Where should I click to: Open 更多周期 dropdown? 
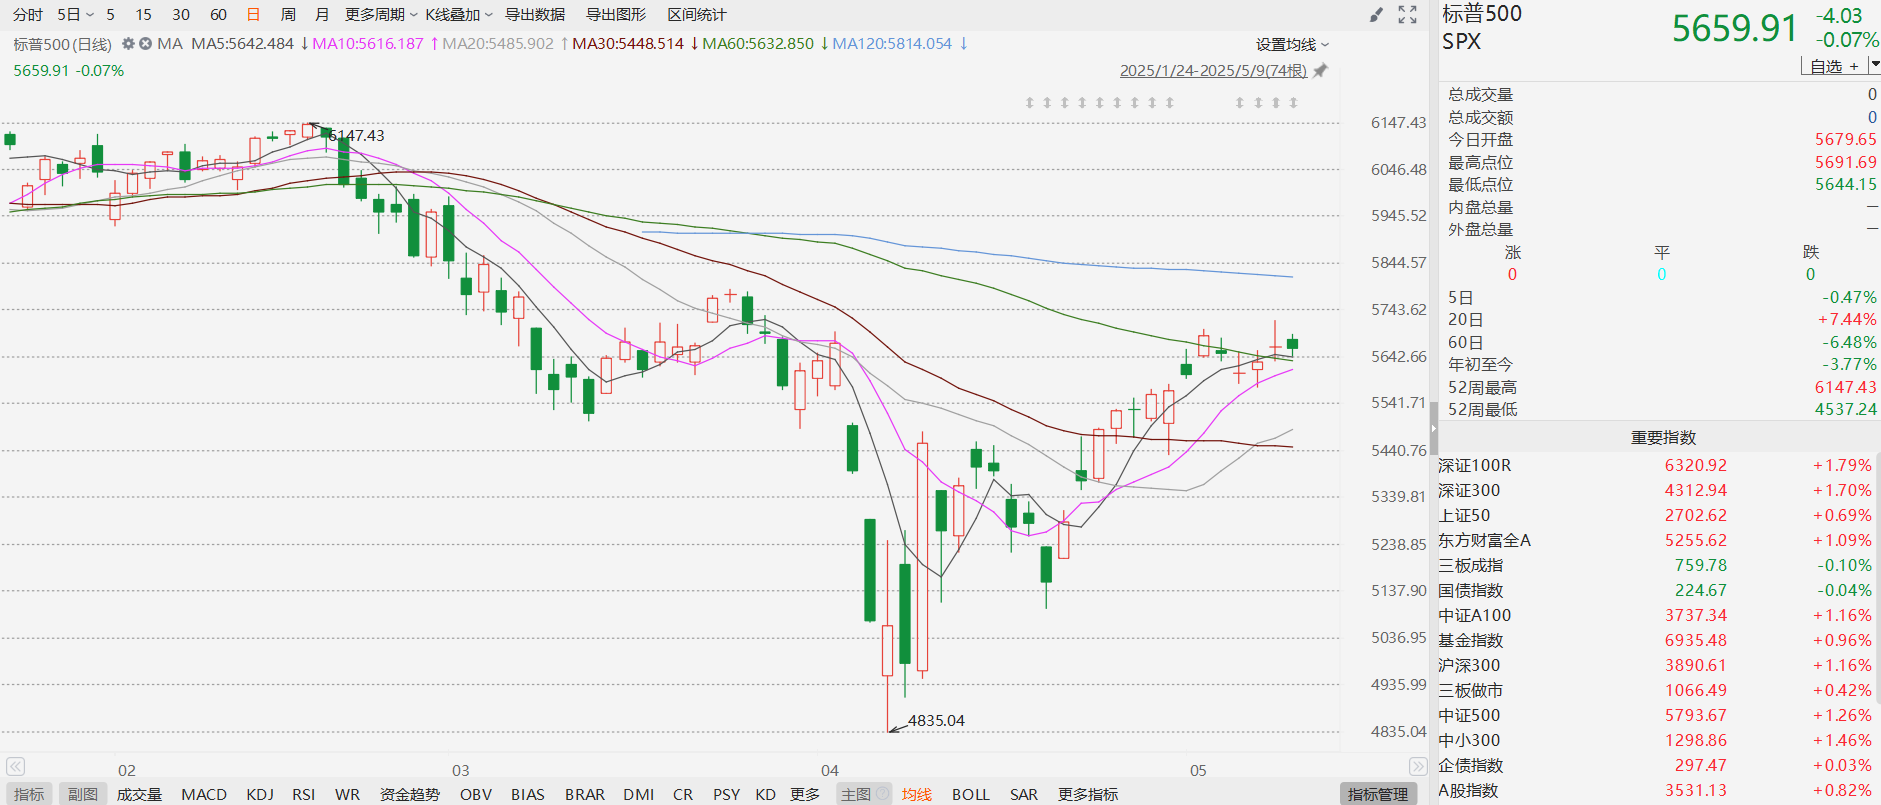[381, 15]
